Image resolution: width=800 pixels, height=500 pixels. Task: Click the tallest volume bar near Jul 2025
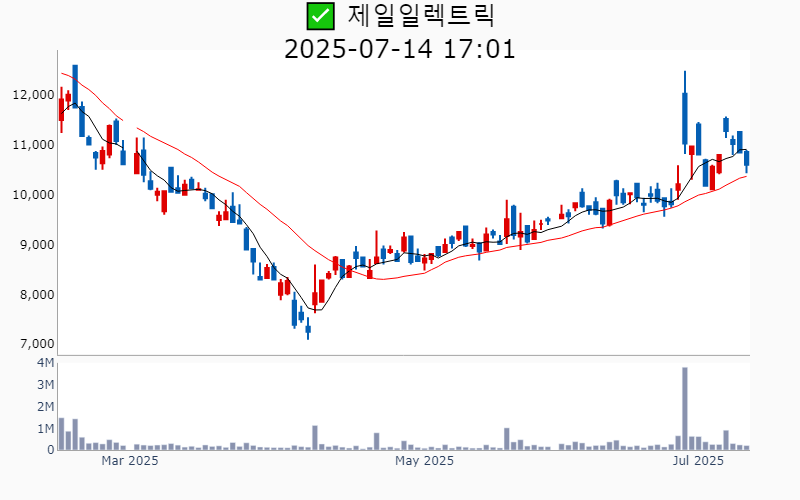click(x=685, y=409)
